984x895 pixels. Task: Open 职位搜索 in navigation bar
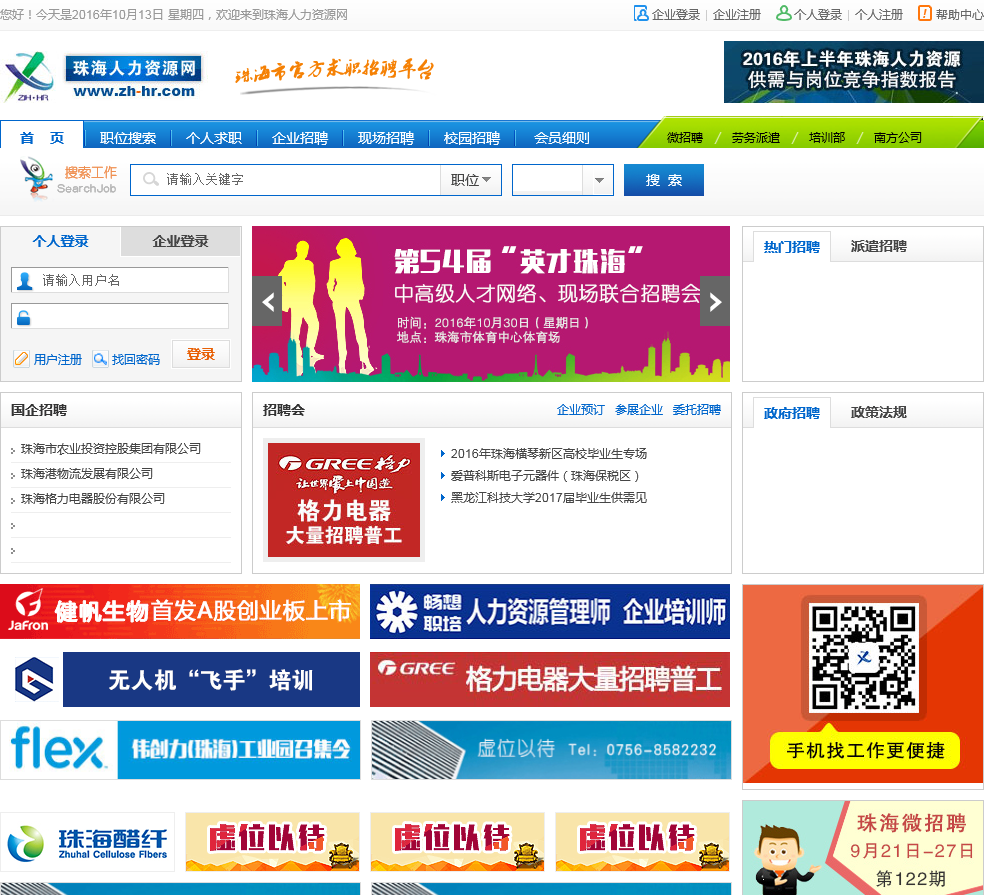pyautogui.click(x=127, y=137)
